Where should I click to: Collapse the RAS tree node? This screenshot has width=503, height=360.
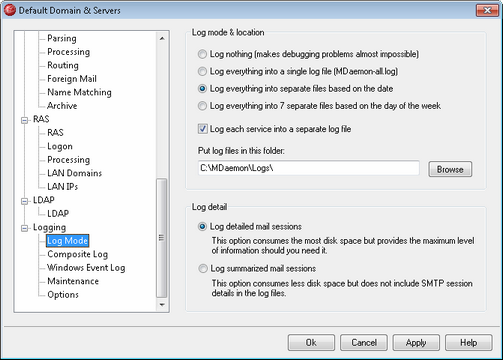click(24, 120)
